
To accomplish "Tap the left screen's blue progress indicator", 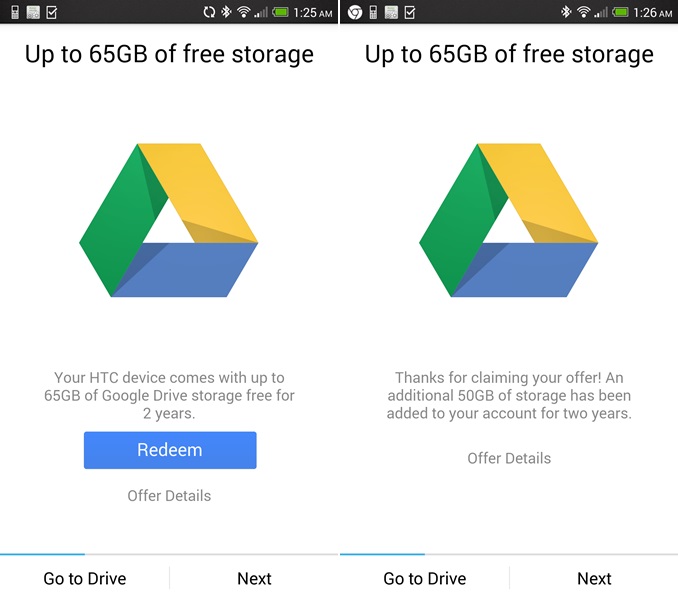I will [x=42, y=554].
